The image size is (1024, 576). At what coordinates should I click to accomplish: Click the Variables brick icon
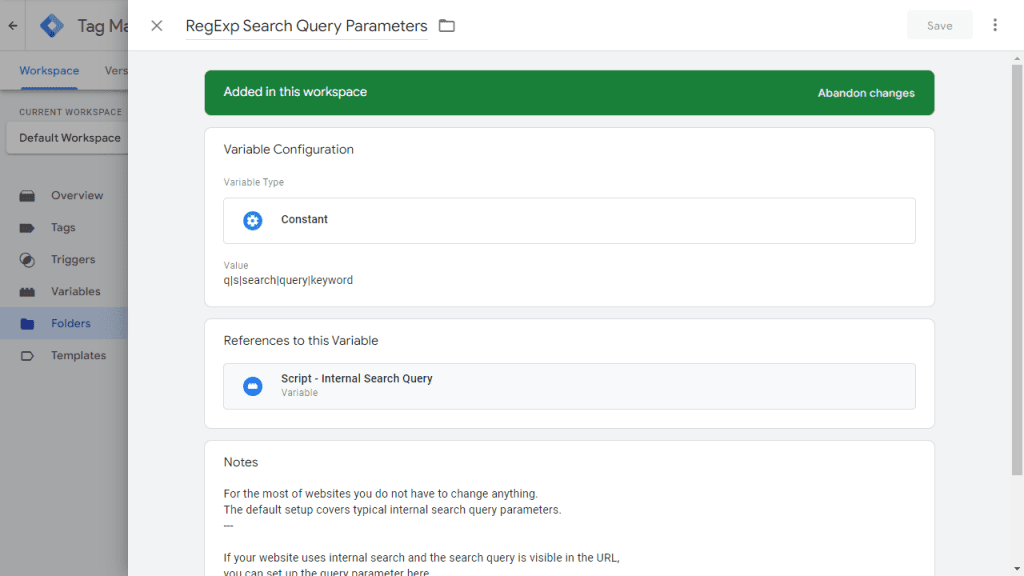pos(27,291)
